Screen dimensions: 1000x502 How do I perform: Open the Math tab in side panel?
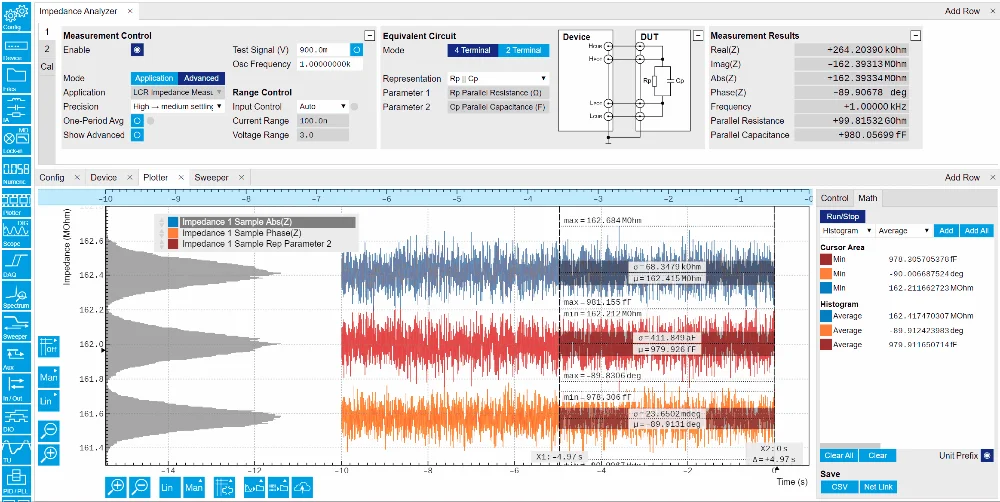(867, 198)
